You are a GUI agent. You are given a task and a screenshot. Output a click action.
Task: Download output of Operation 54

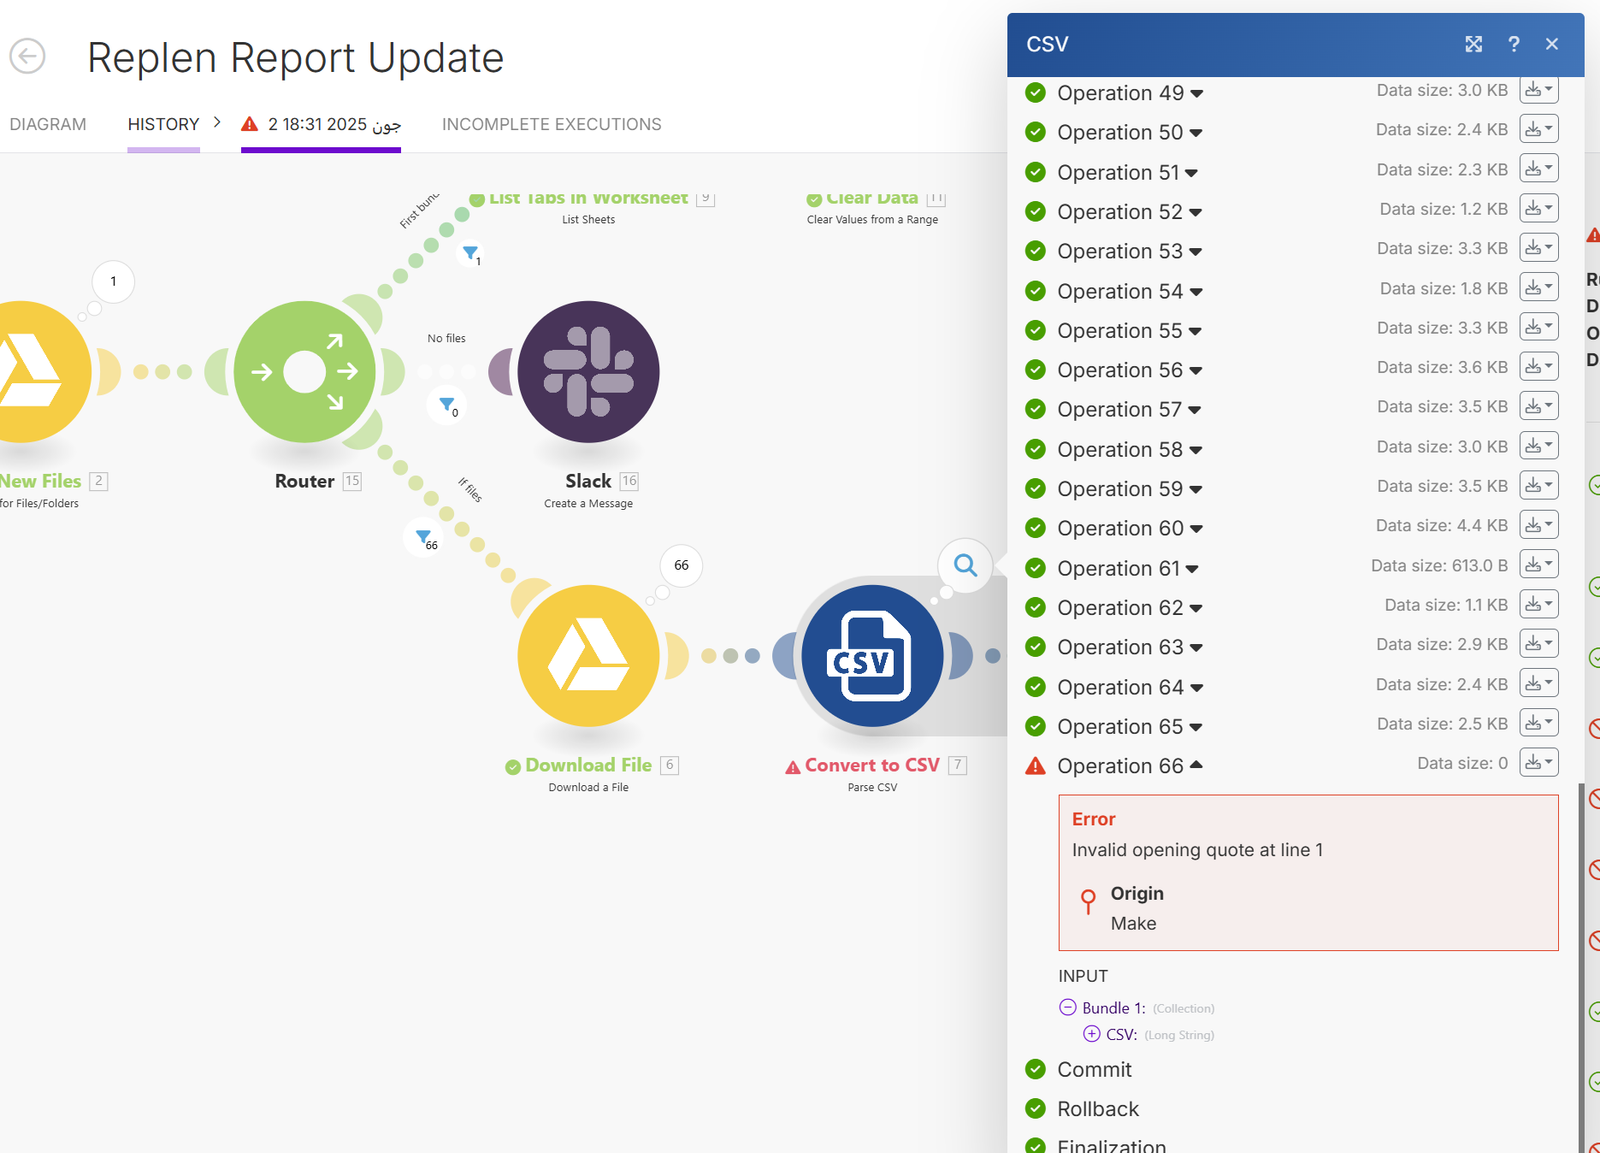(1539, 288)
